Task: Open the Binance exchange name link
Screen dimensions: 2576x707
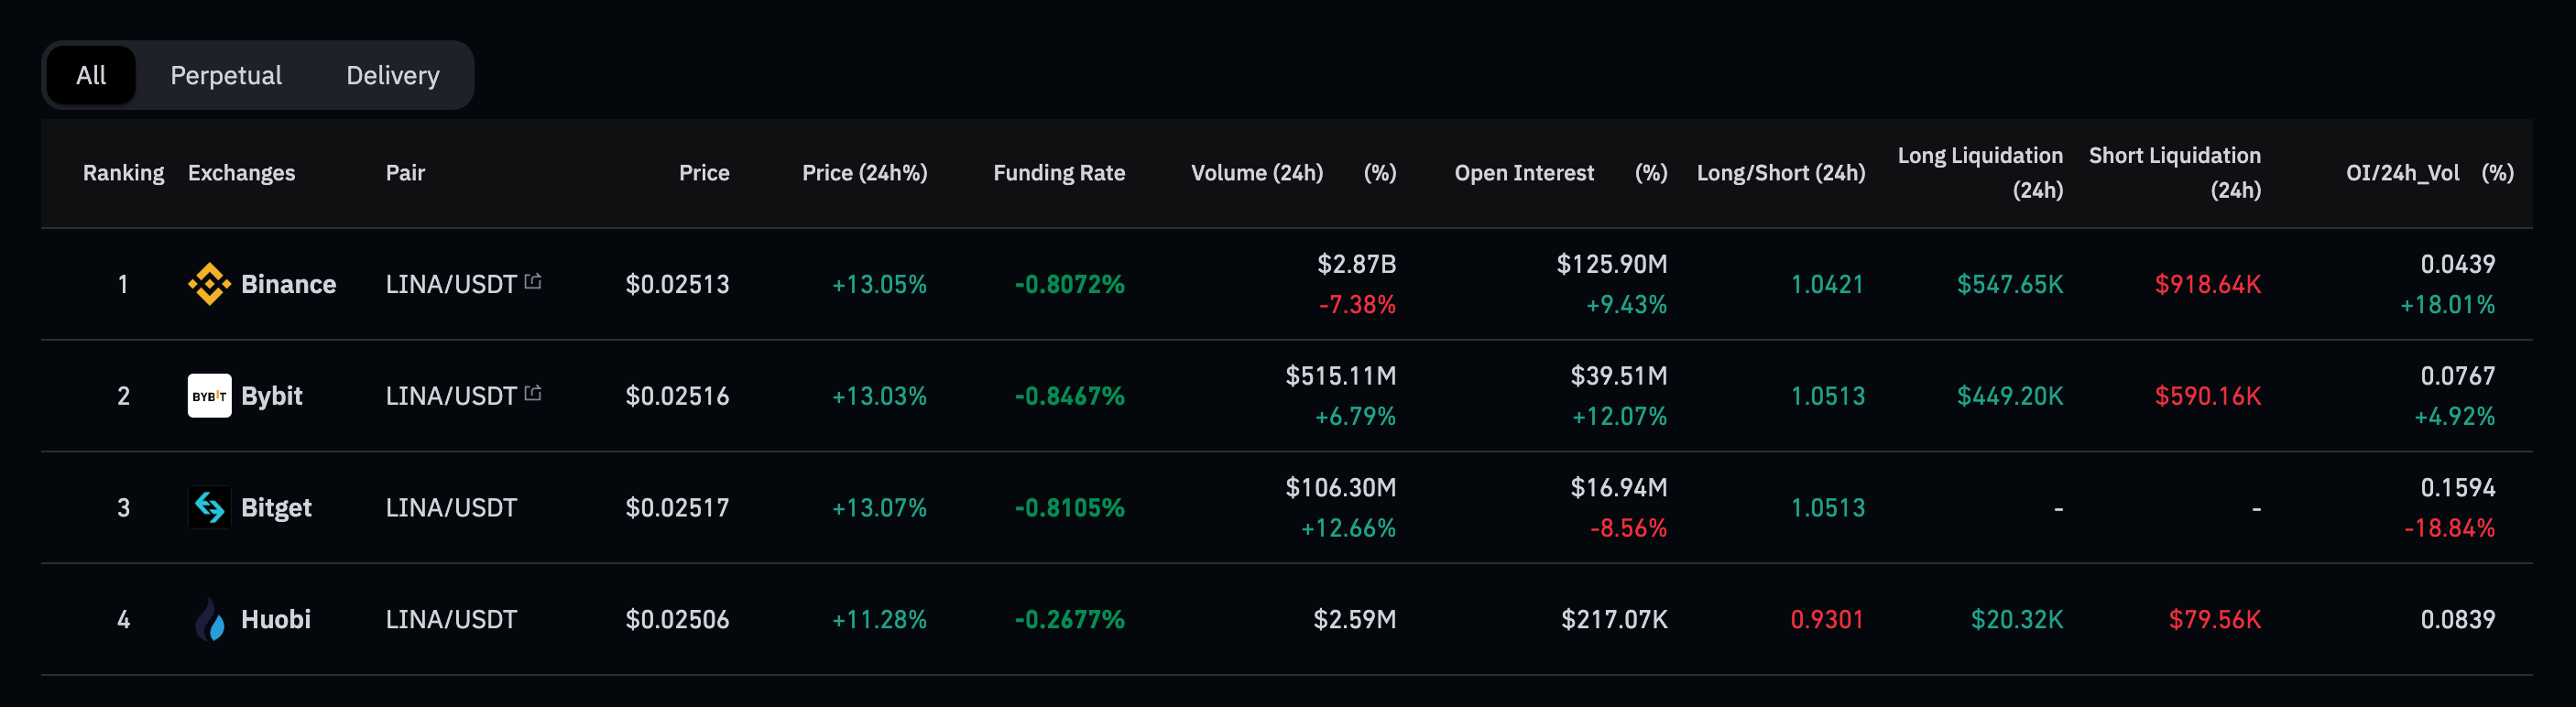Action: pyautogui.click(x=288, y=284)
